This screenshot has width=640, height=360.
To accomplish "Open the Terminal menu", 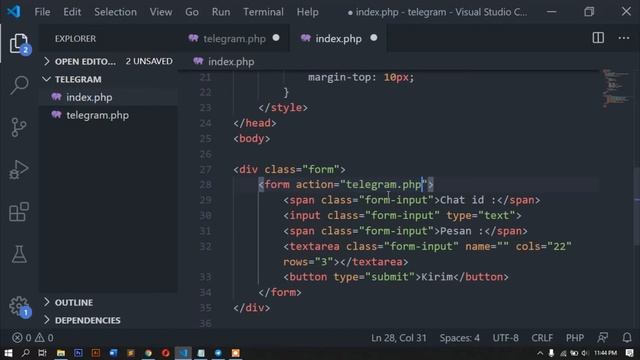I will tap(263, 12).
